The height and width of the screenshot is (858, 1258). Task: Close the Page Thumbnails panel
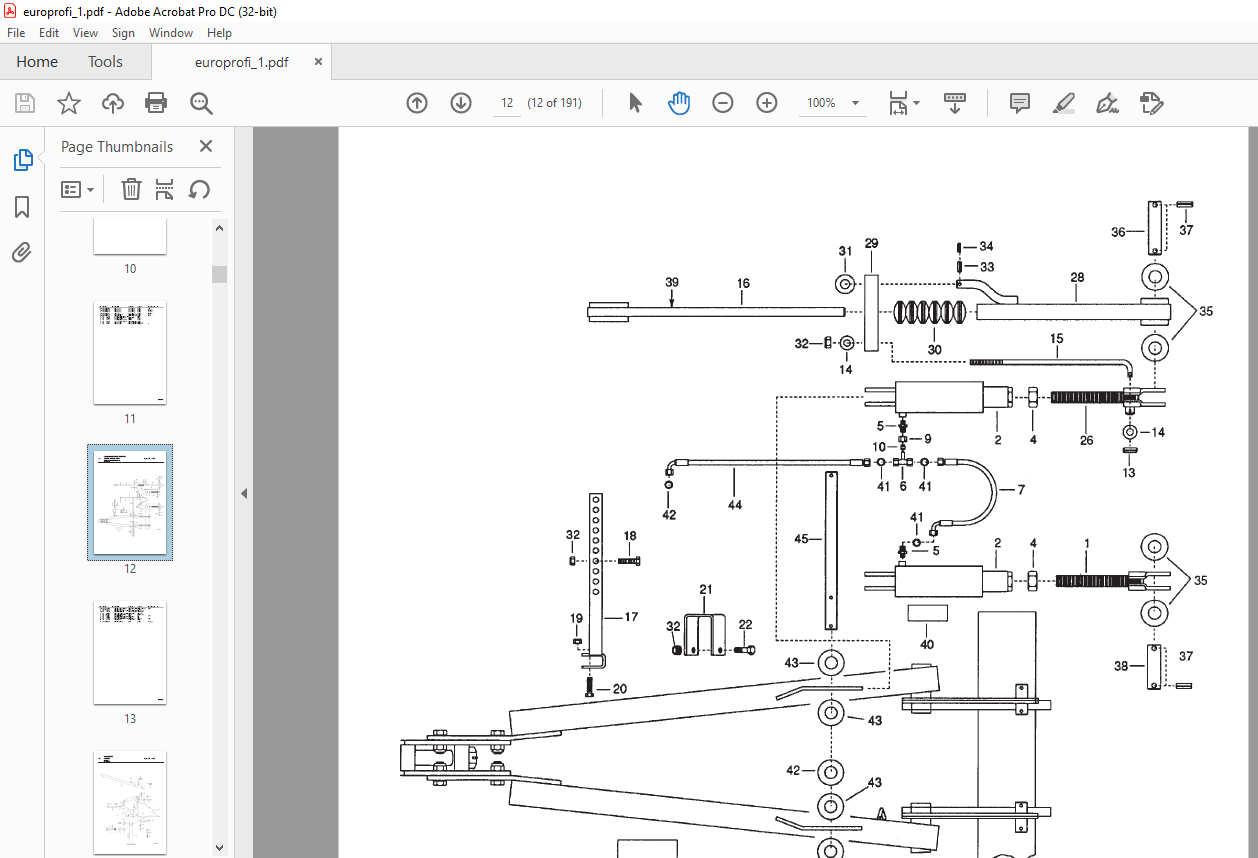[x=206, y=146]
